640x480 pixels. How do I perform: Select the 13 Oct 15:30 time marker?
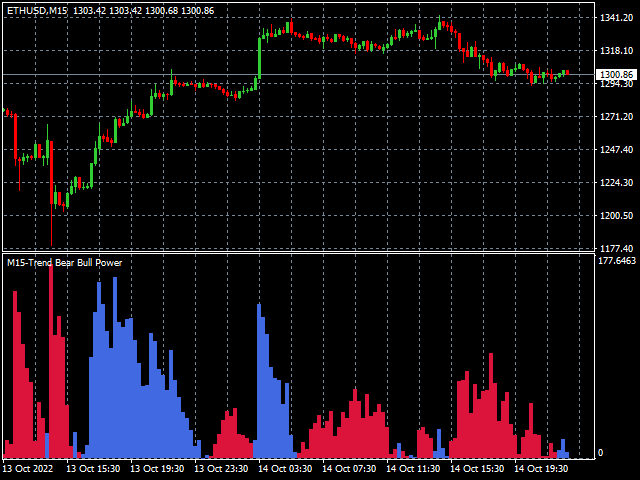(93, 468)
